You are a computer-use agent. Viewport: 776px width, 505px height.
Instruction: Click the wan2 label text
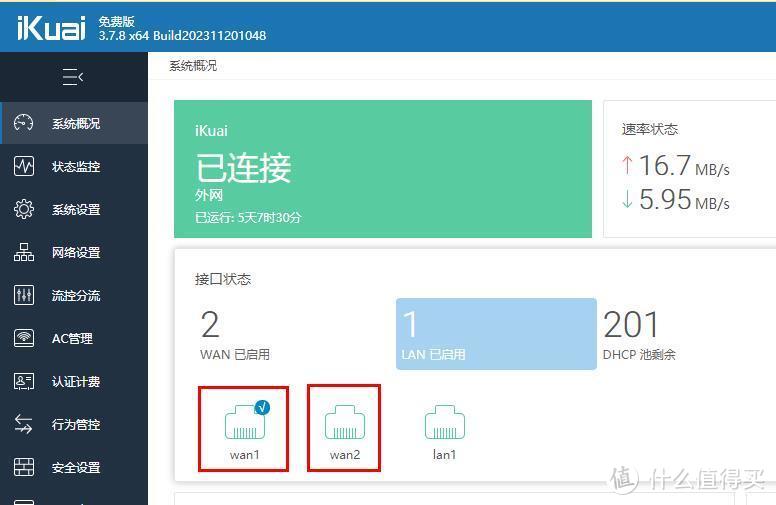click(x=345, y=454)
